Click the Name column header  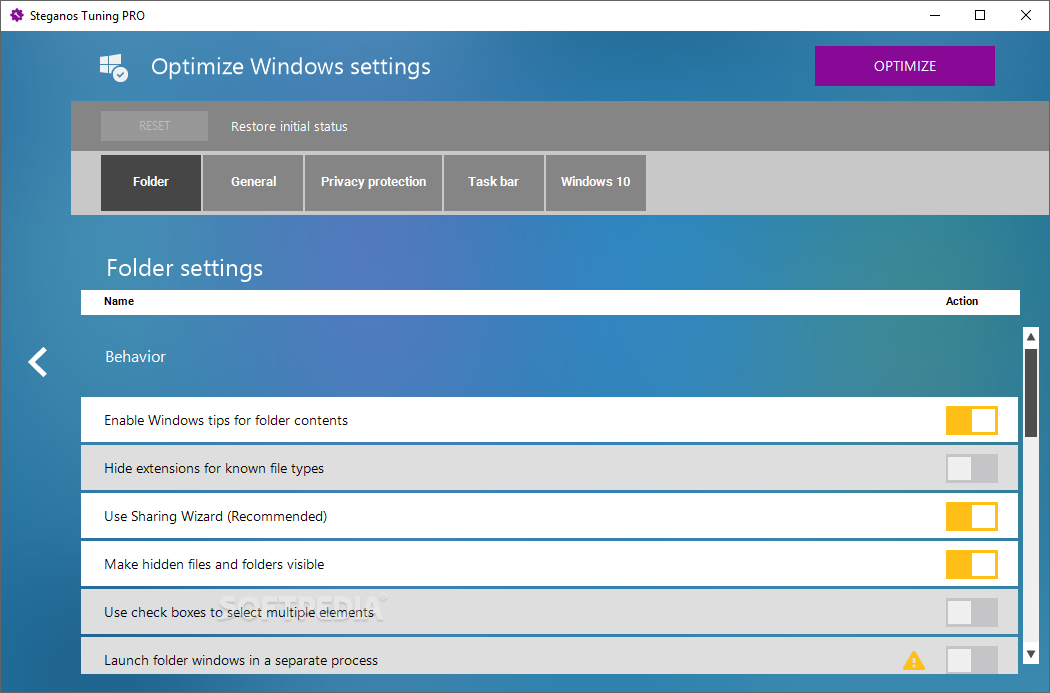click(x=119, y=301)
